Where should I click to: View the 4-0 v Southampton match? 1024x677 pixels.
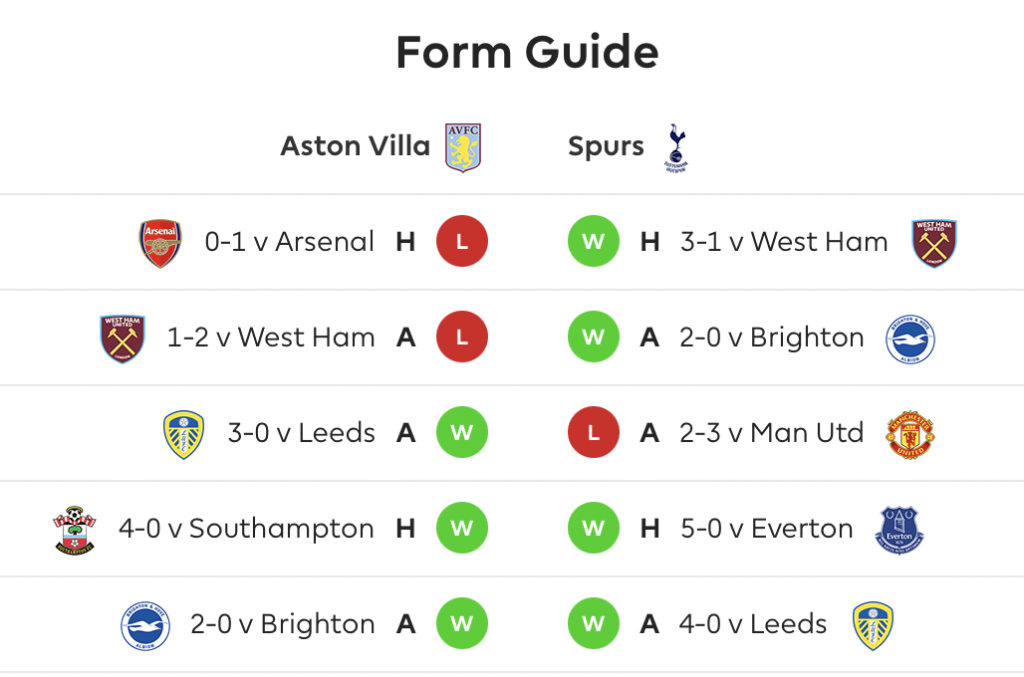[246, 528]
